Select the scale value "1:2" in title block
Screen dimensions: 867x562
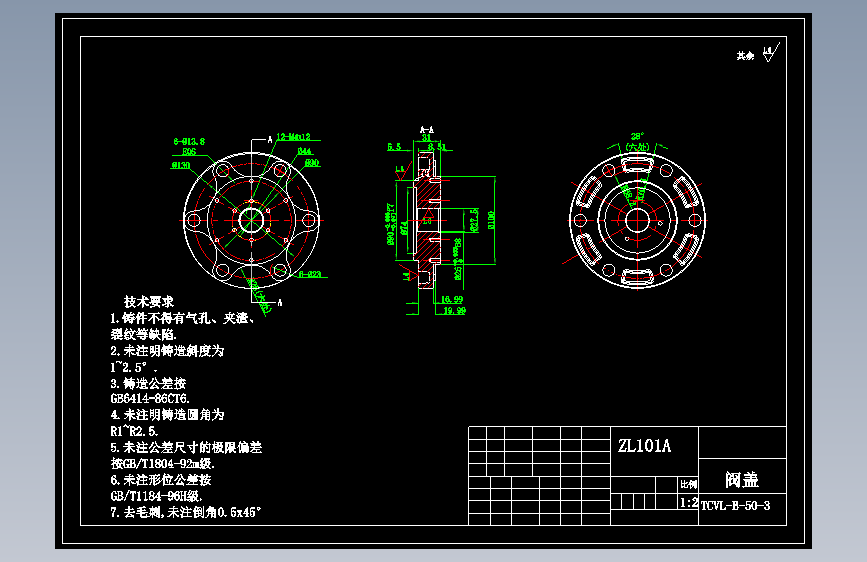pos(688,503)
